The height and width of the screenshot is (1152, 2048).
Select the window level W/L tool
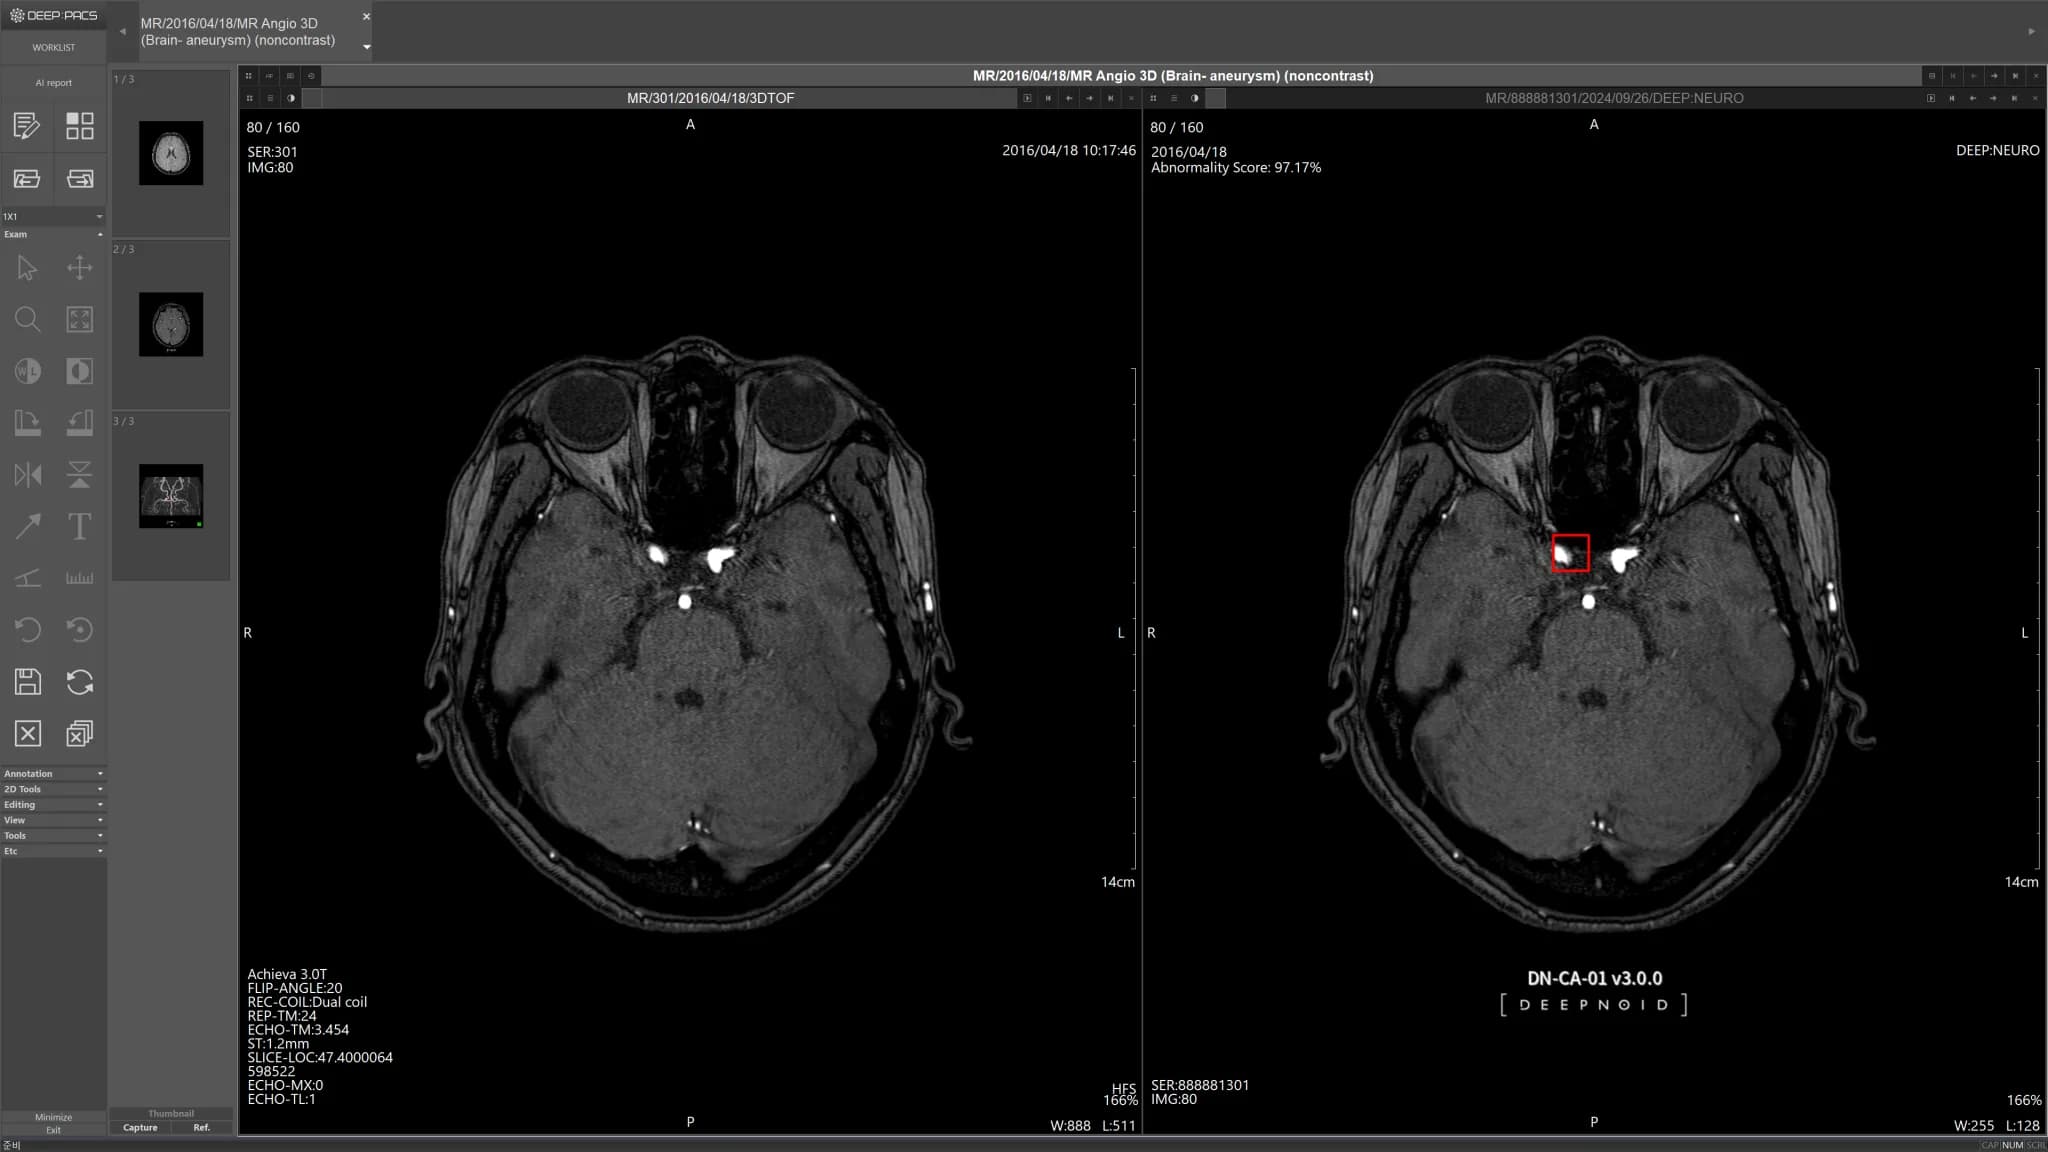tap(27, 372)
